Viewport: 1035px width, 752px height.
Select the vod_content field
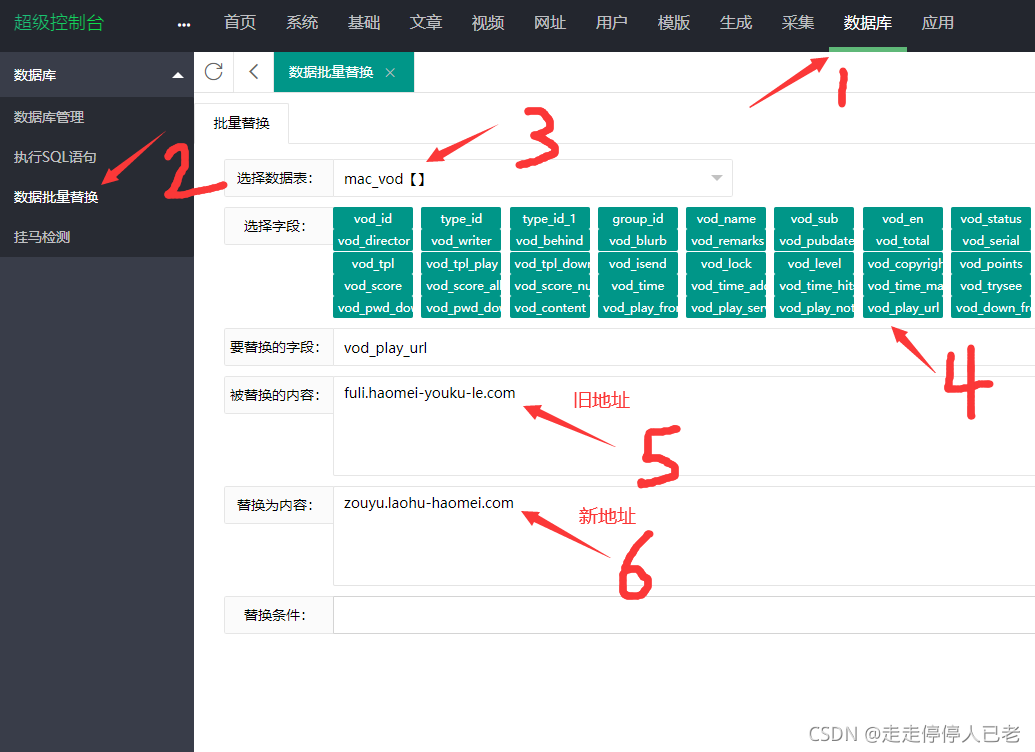549,307
